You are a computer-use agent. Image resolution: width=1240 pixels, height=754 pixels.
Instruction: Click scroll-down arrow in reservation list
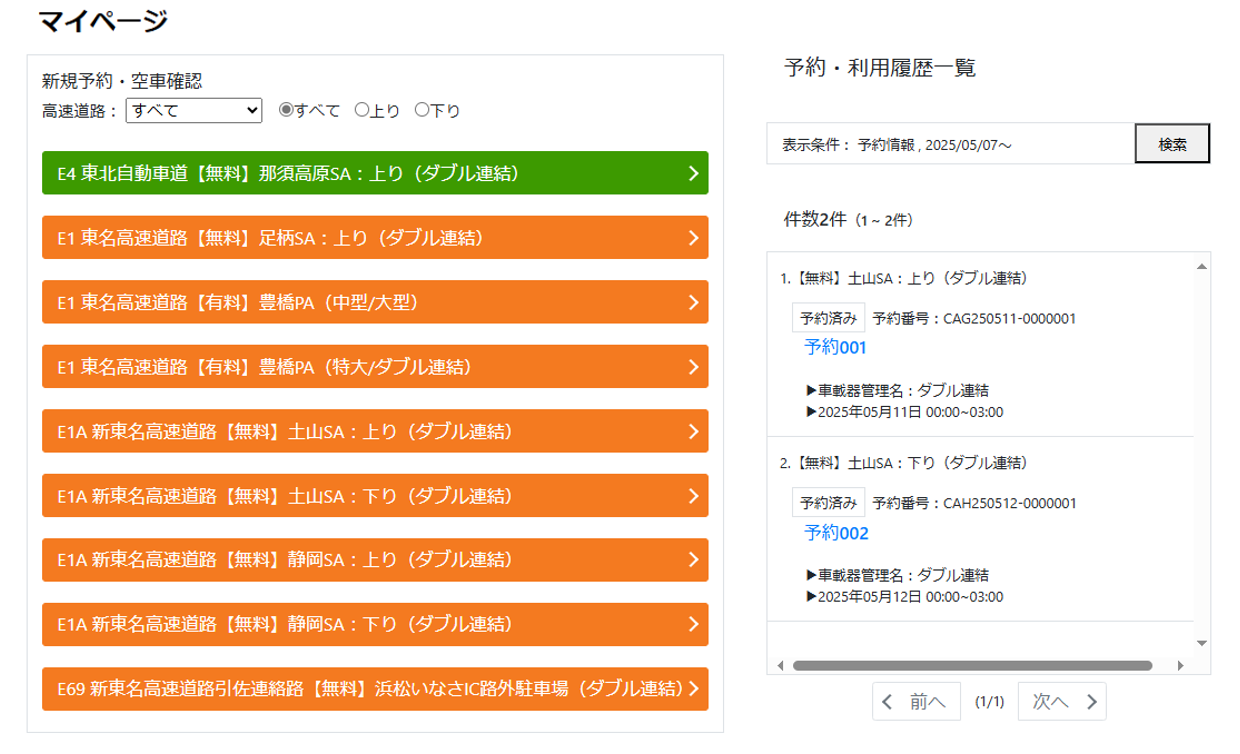pos(1202,642)
